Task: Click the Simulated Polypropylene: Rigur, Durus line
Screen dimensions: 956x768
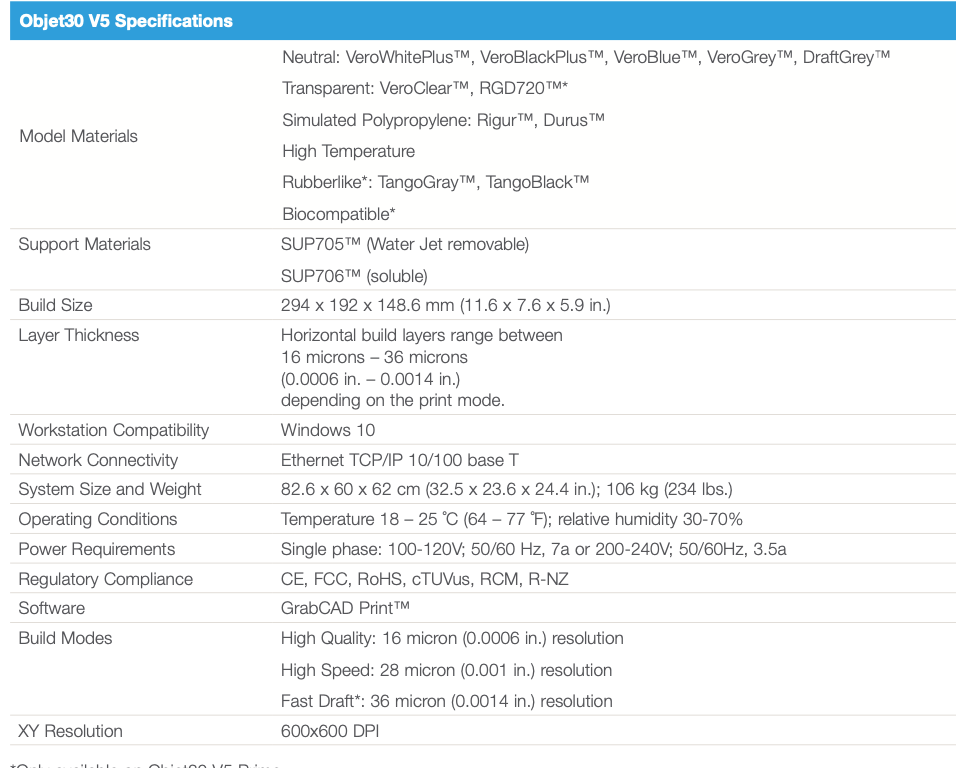Action: 443,120
